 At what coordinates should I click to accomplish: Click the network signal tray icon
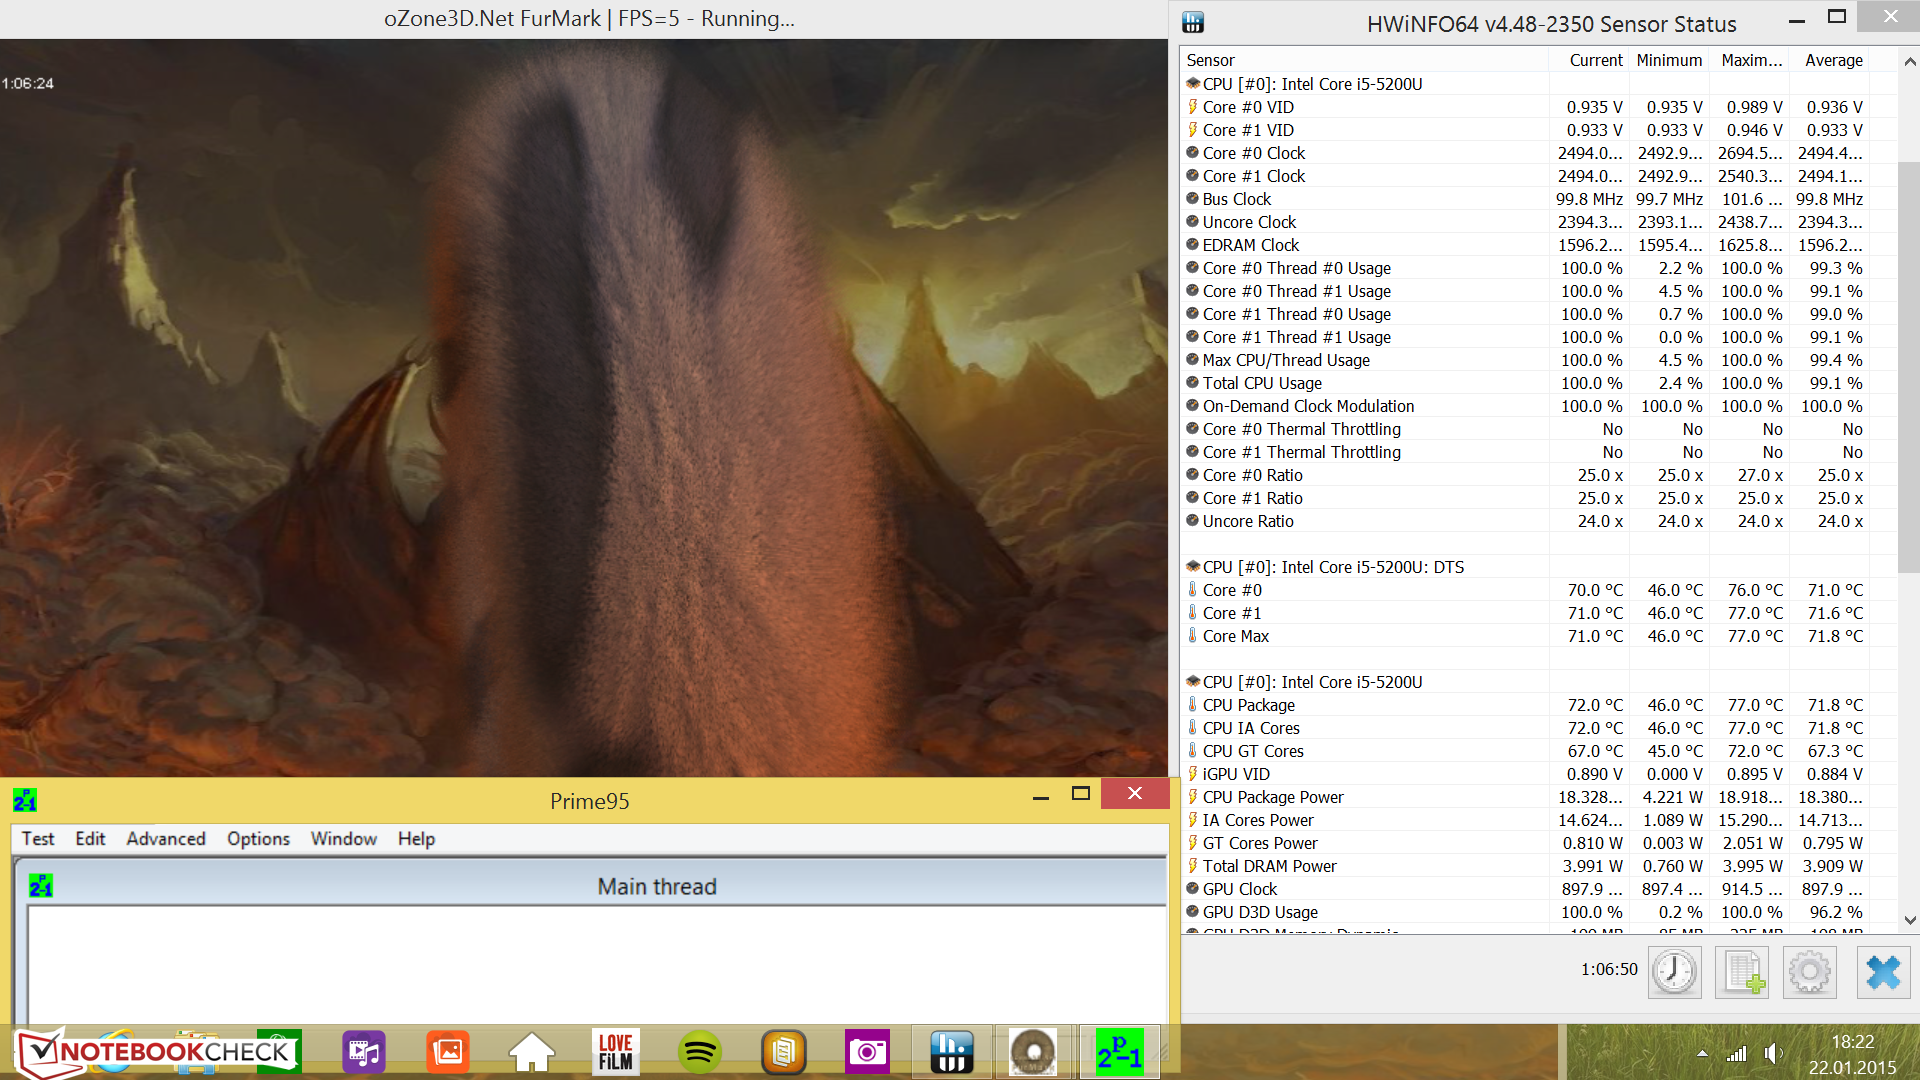[x=1737, y=1054]
